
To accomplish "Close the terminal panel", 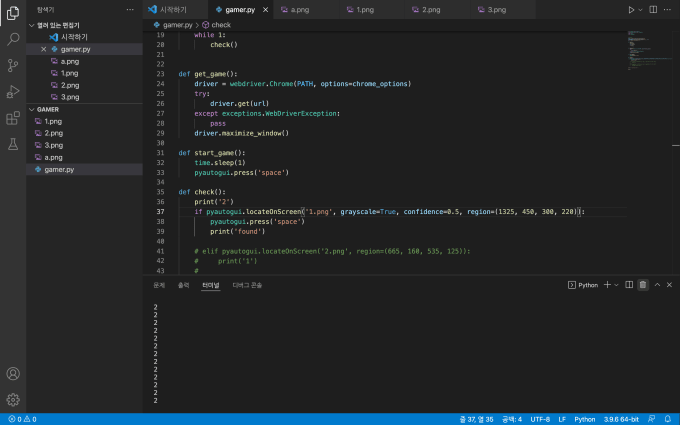I will tap(669, 284).
